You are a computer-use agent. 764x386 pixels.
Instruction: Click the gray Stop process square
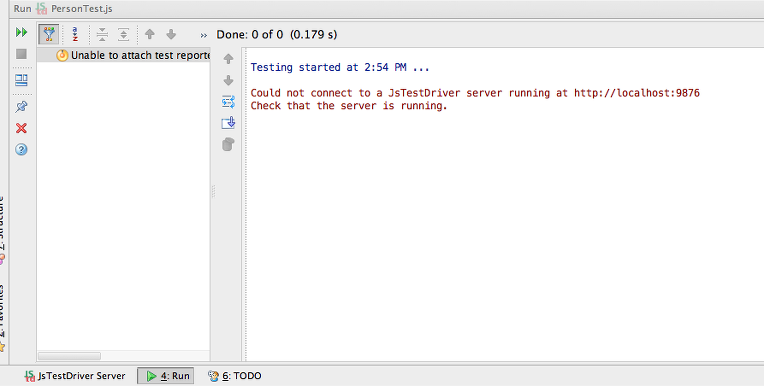tap(21, 54)
